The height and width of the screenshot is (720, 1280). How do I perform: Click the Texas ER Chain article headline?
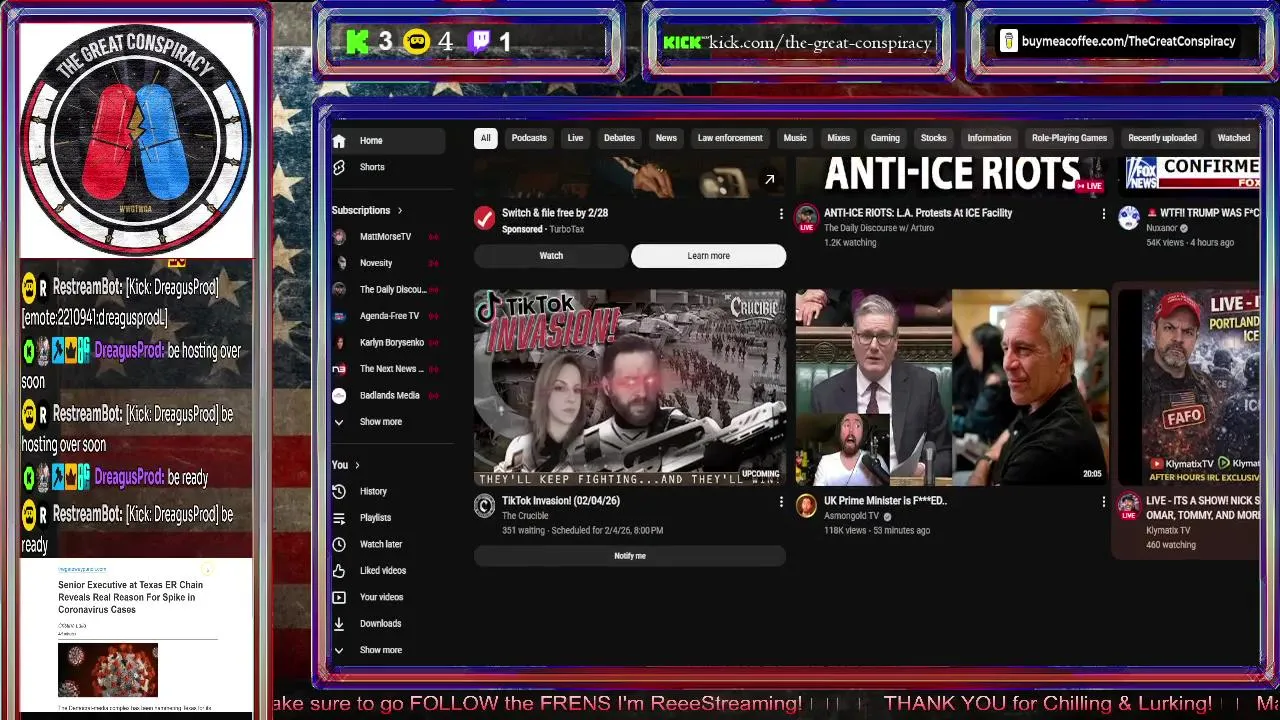[x=130, y=597]
